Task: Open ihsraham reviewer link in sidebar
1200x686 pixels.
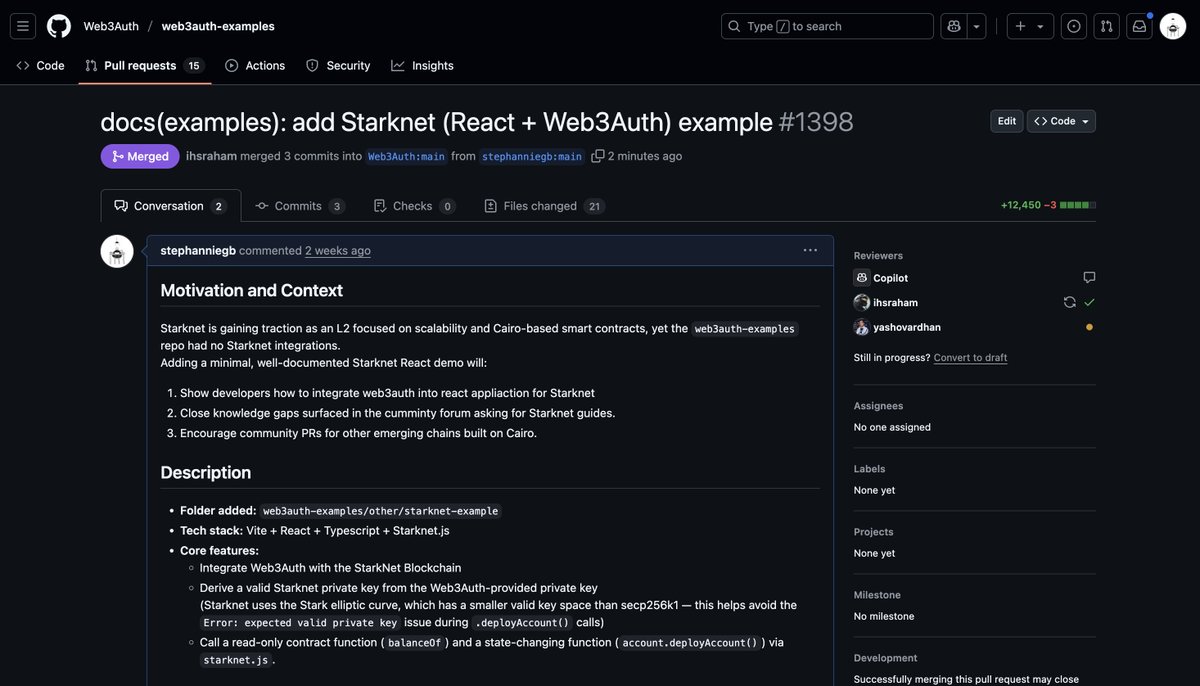Action: click(x=896, y=302)
